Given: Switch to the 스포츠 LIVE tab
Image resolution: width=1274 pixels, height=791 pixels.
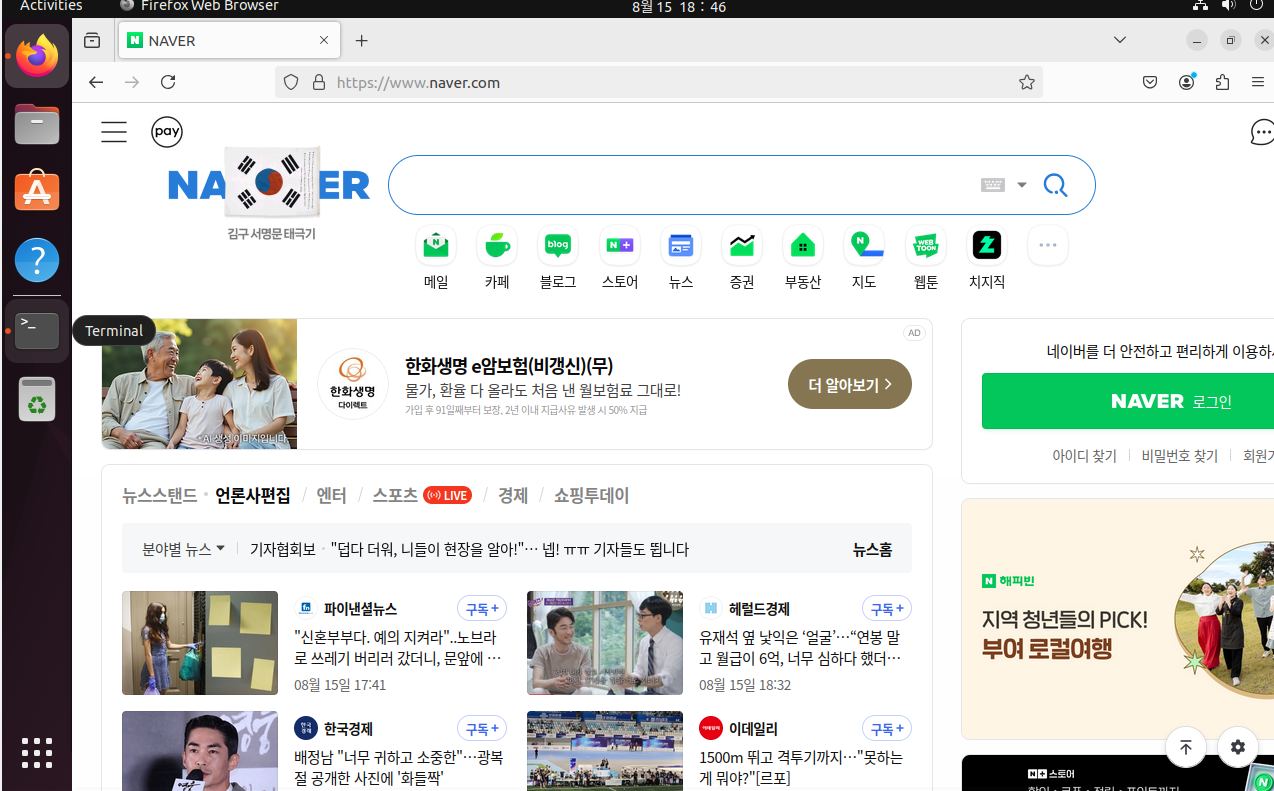Looking at the screenshot, I should pyautogui.click(x=422, y=495).
